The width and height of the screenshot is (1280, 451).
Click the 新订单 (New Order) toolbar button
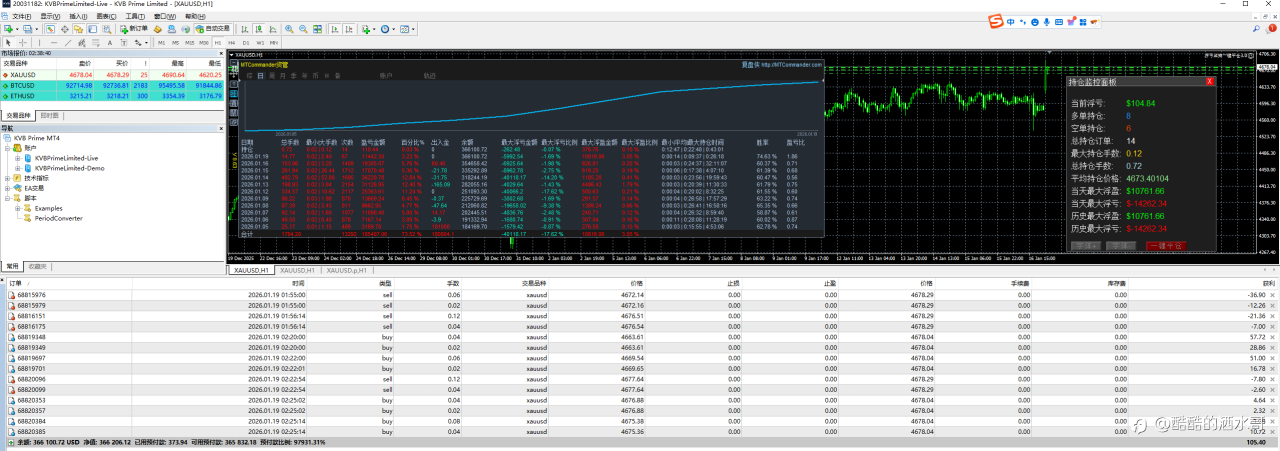pyautogui.click(x=133, y=29)
